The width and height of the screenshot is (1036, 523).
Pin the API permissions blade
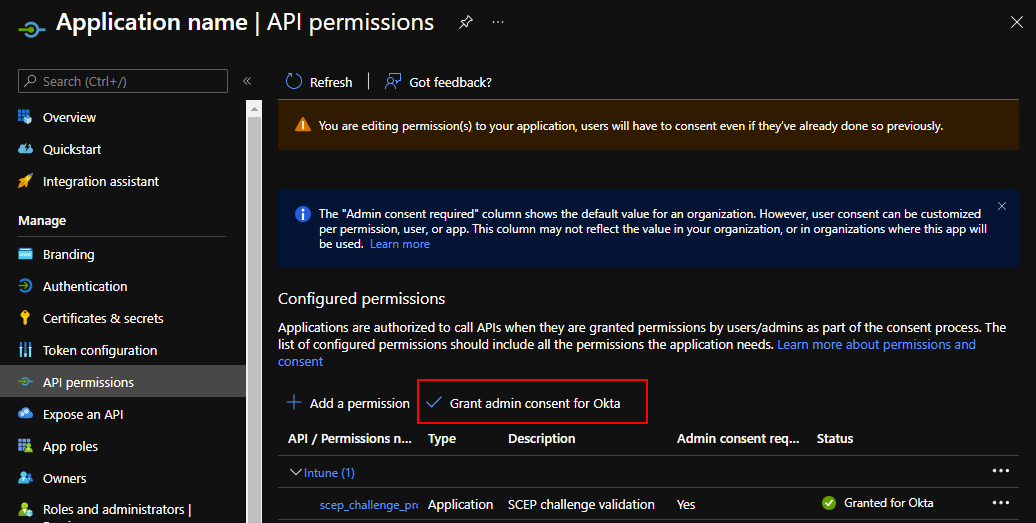[x=466, y=22]
